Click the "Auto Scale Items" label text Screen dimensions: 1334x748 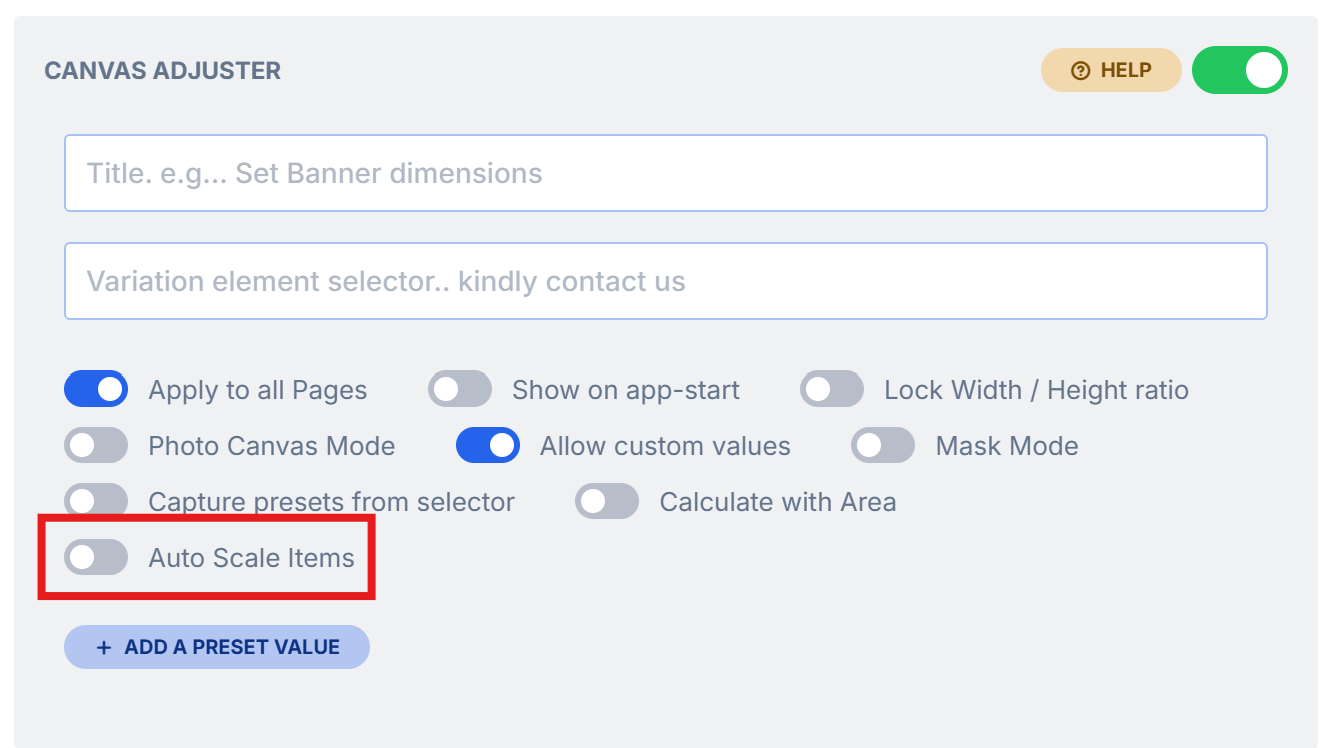251,558
